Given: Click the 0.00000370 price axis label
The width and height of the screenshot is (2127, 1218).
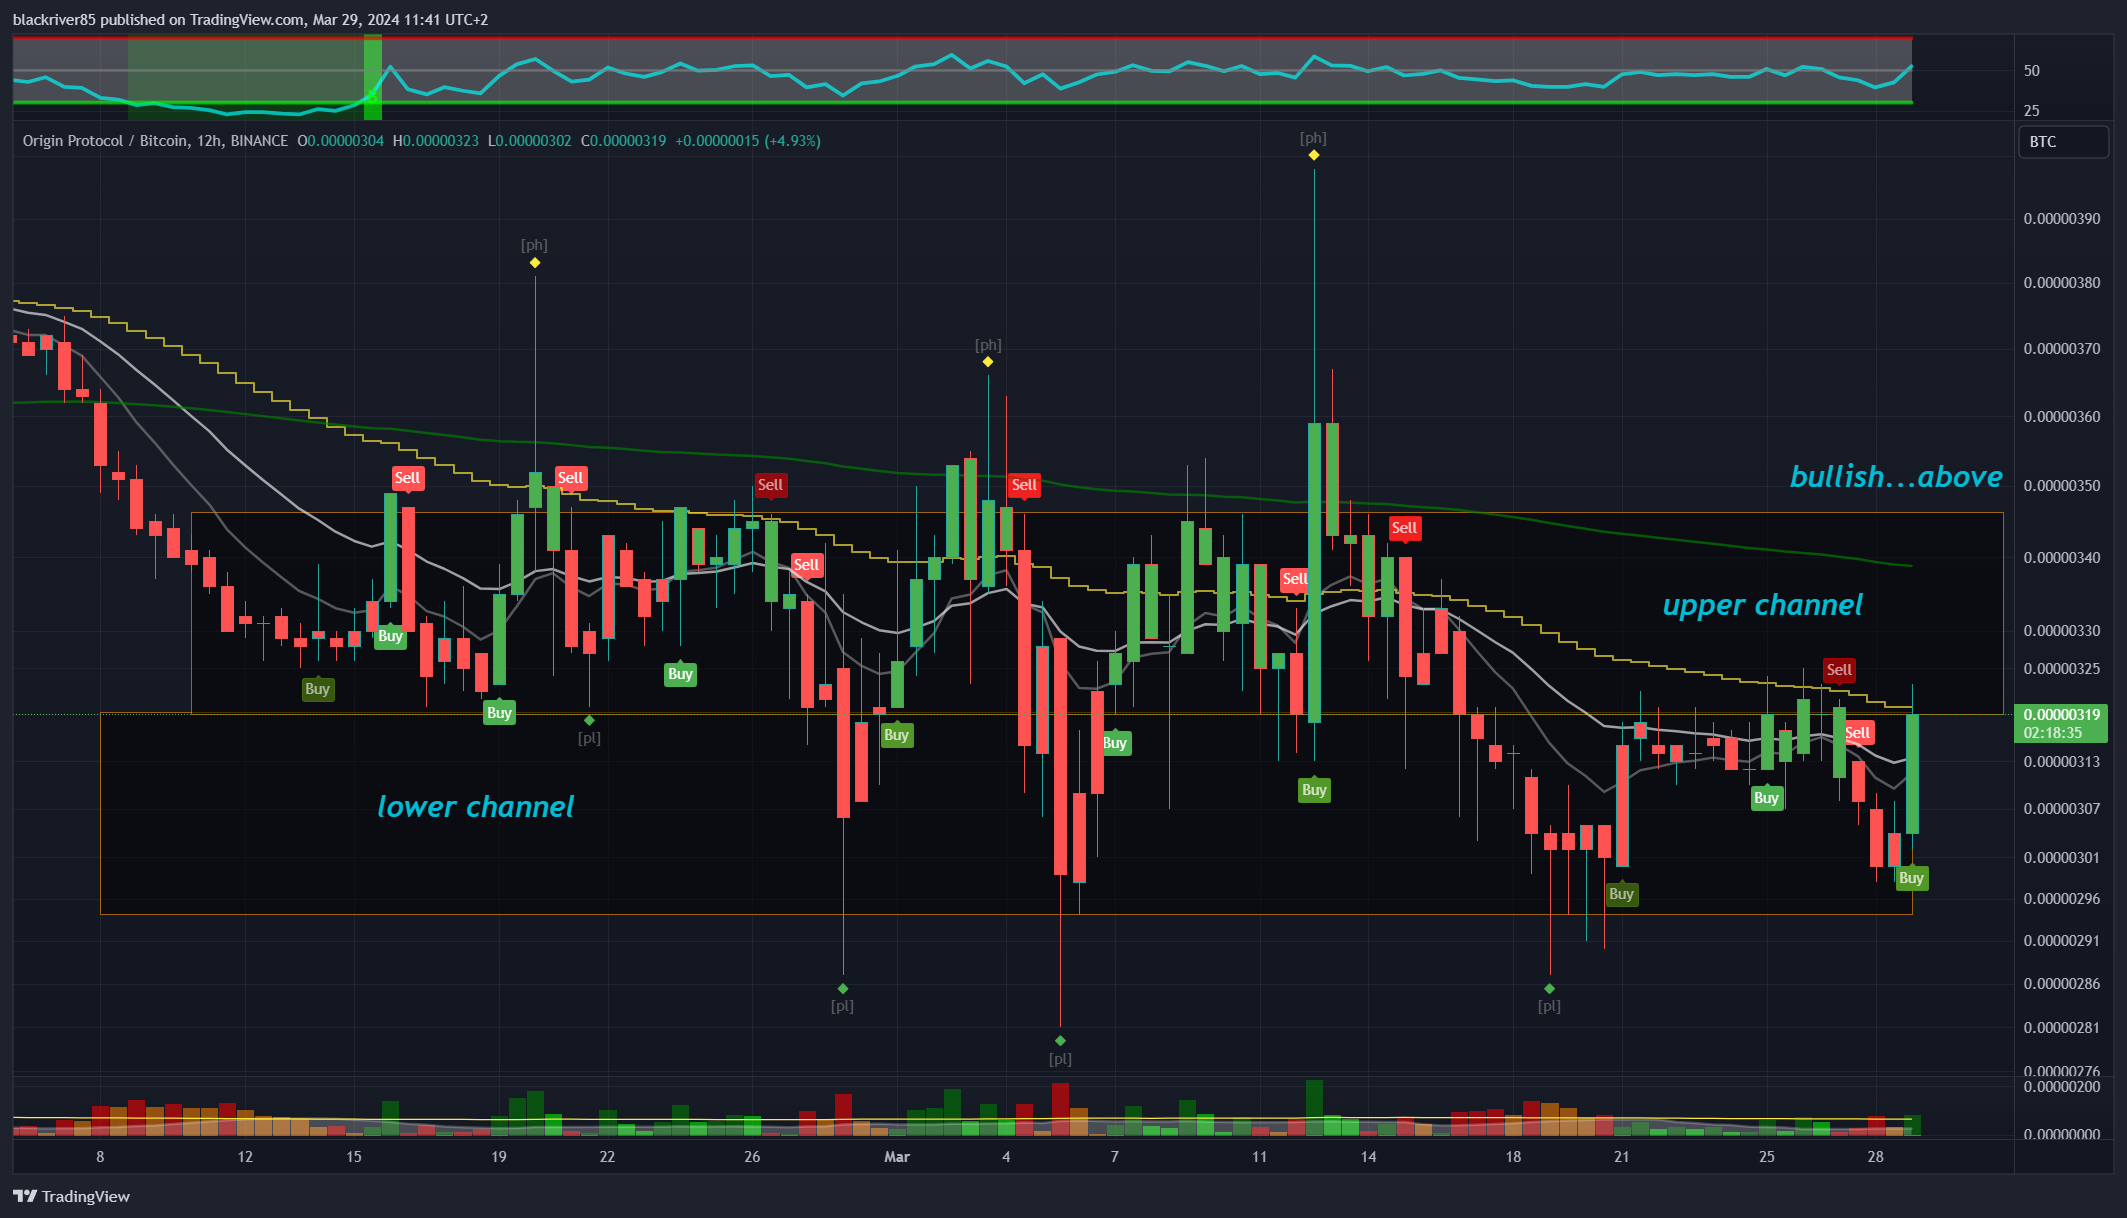Looking at the screenshot, I should click(x=2062, y=349).
